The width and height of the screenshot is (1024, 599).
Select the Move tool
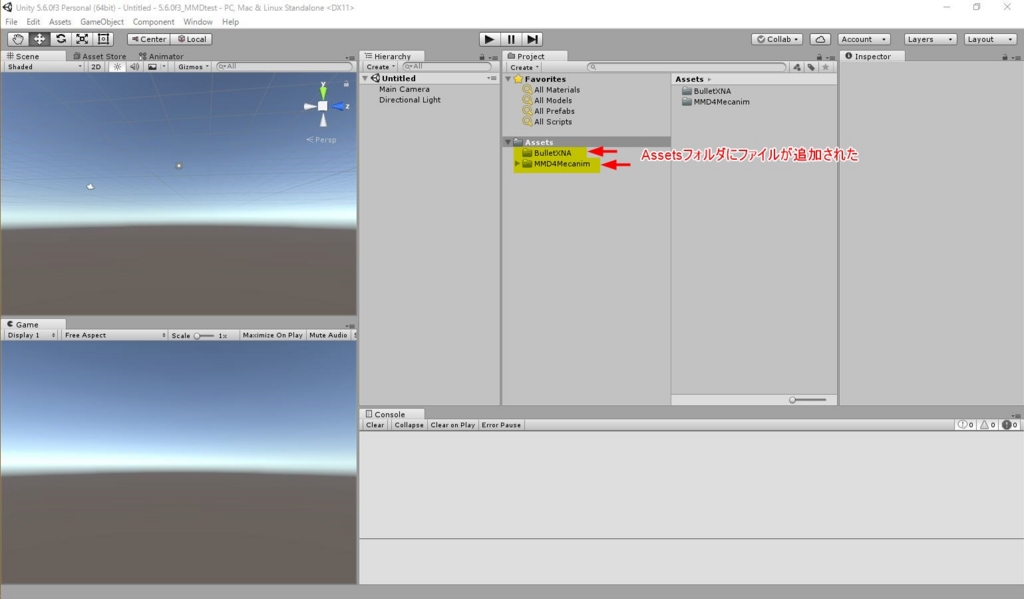[x=39, y=39]
